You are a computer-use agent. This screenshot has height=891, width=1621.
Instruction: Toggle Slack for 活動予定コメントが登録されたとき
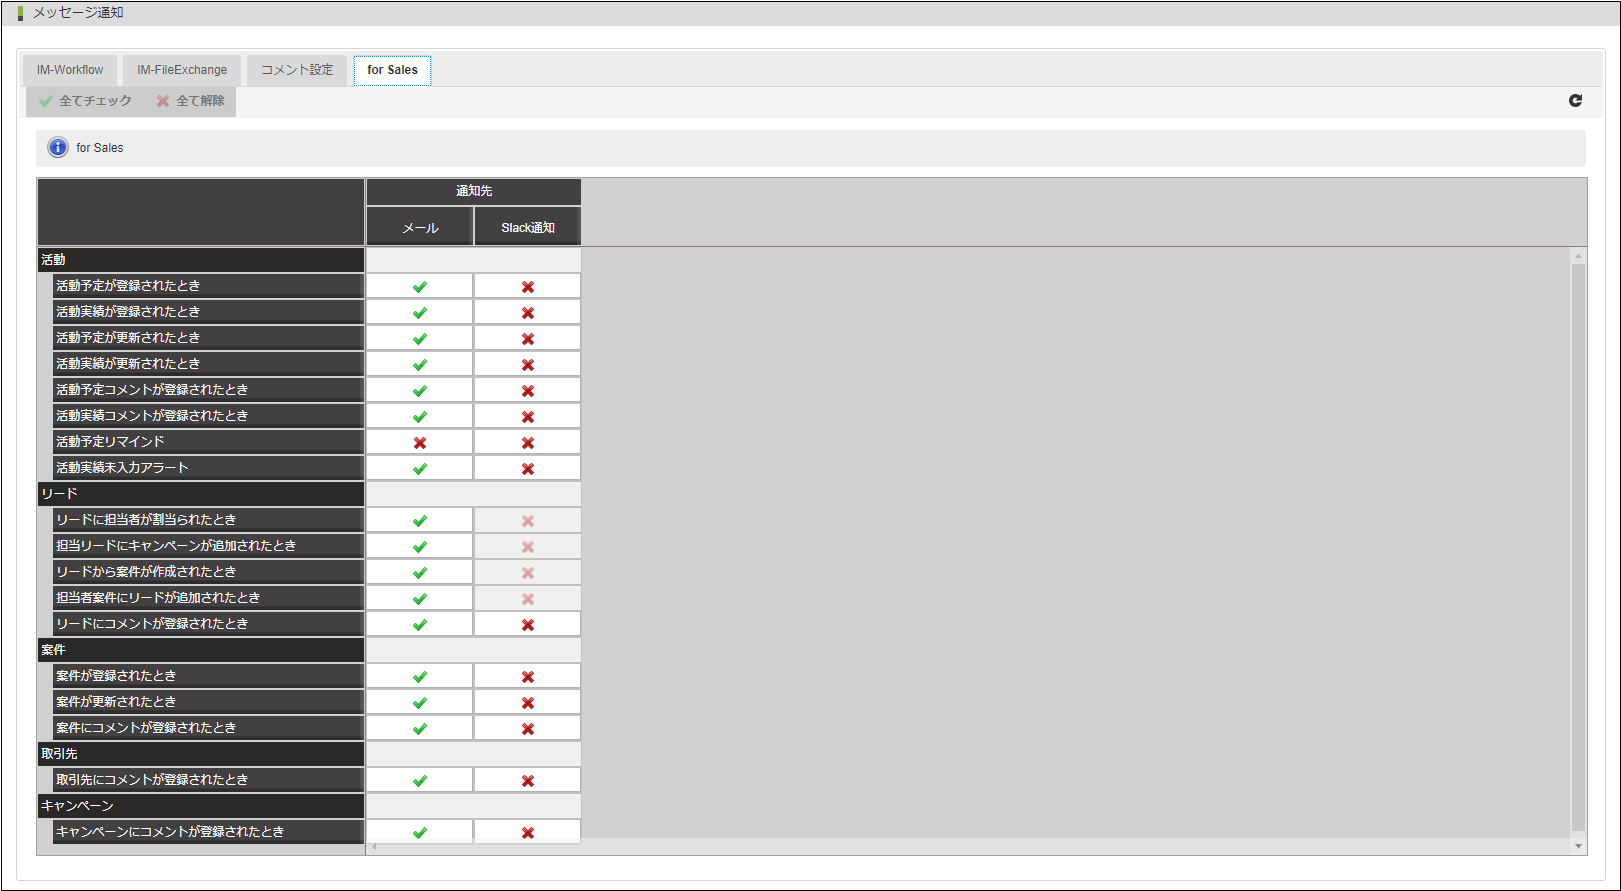pyautogui.click(x=528, y=390)
